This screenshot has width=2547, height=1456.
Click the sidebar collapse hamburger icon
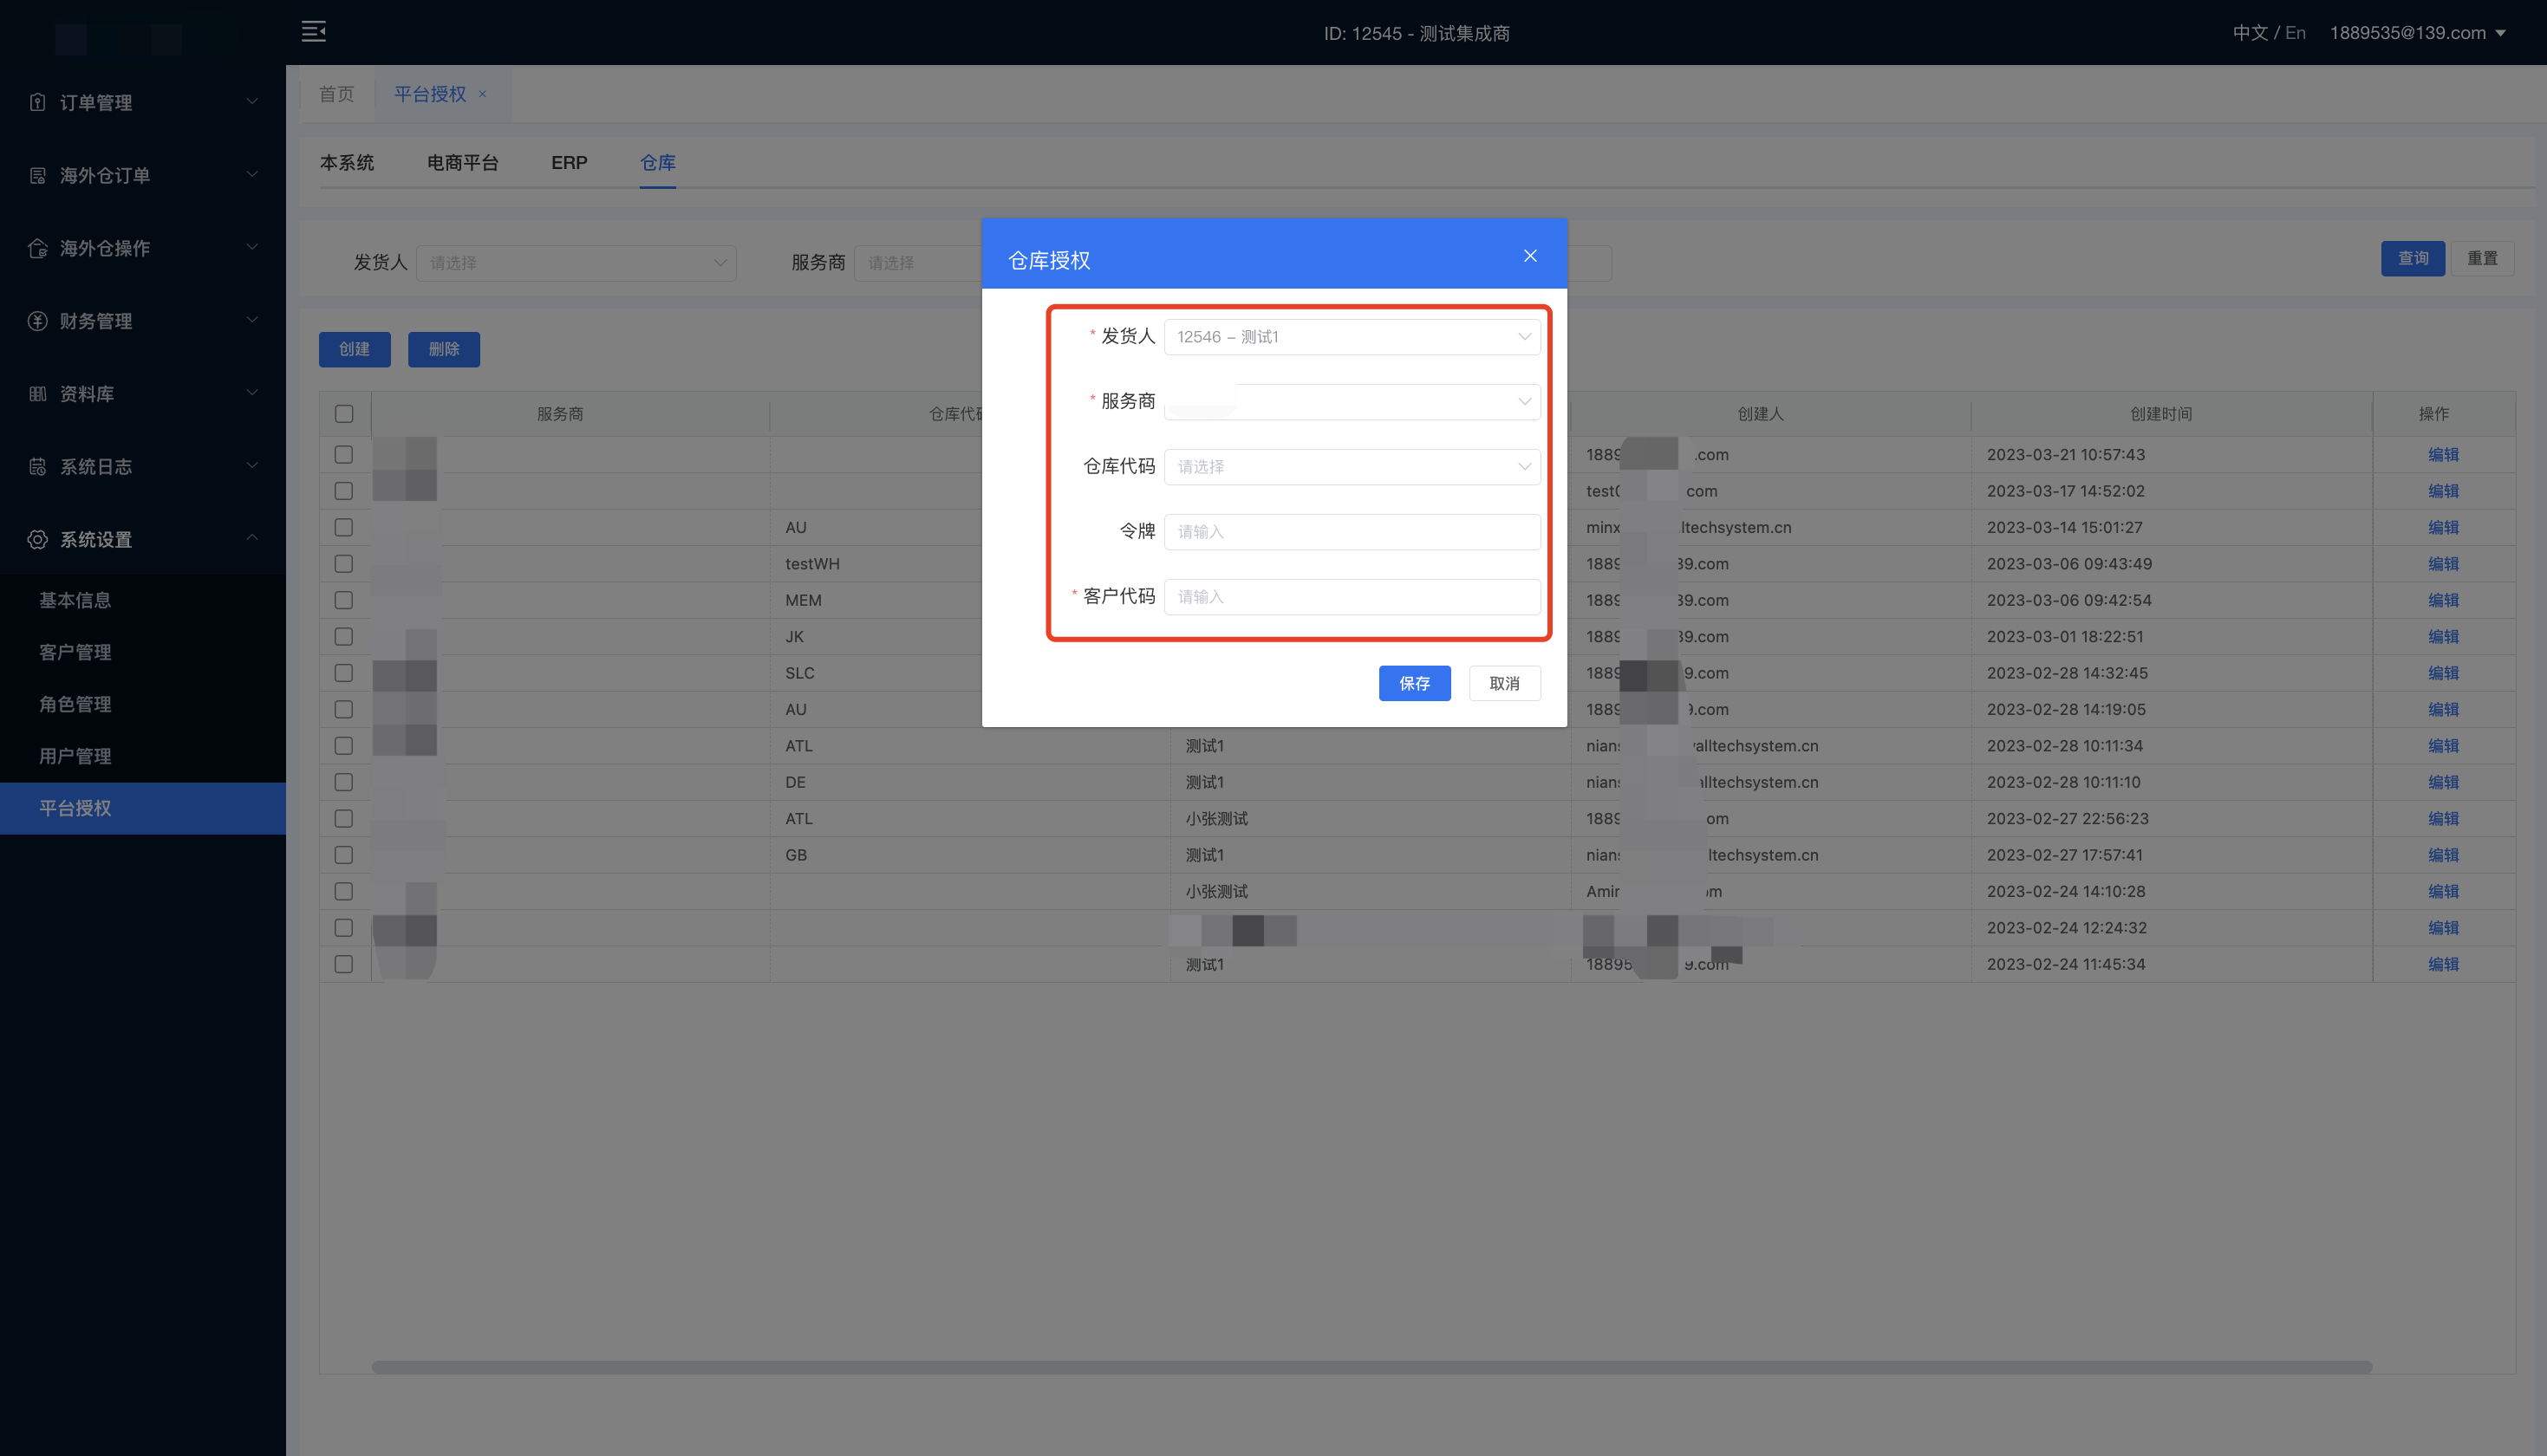314,32
